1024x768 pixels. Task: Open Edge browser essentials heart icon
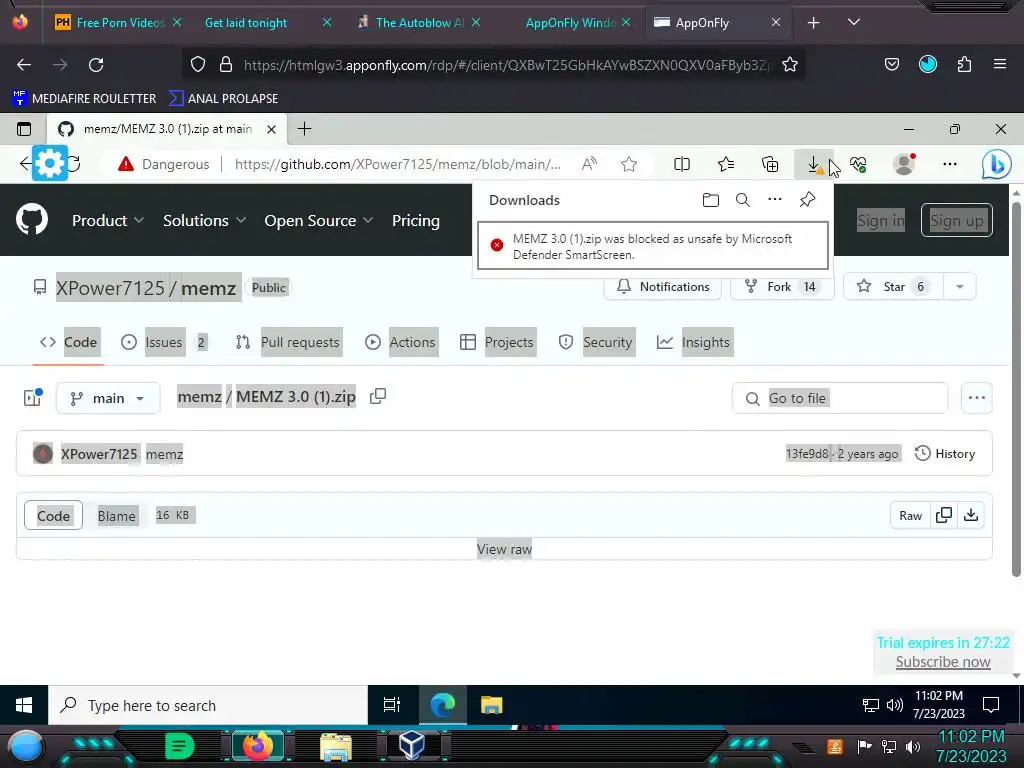click(x=858, y=165)
